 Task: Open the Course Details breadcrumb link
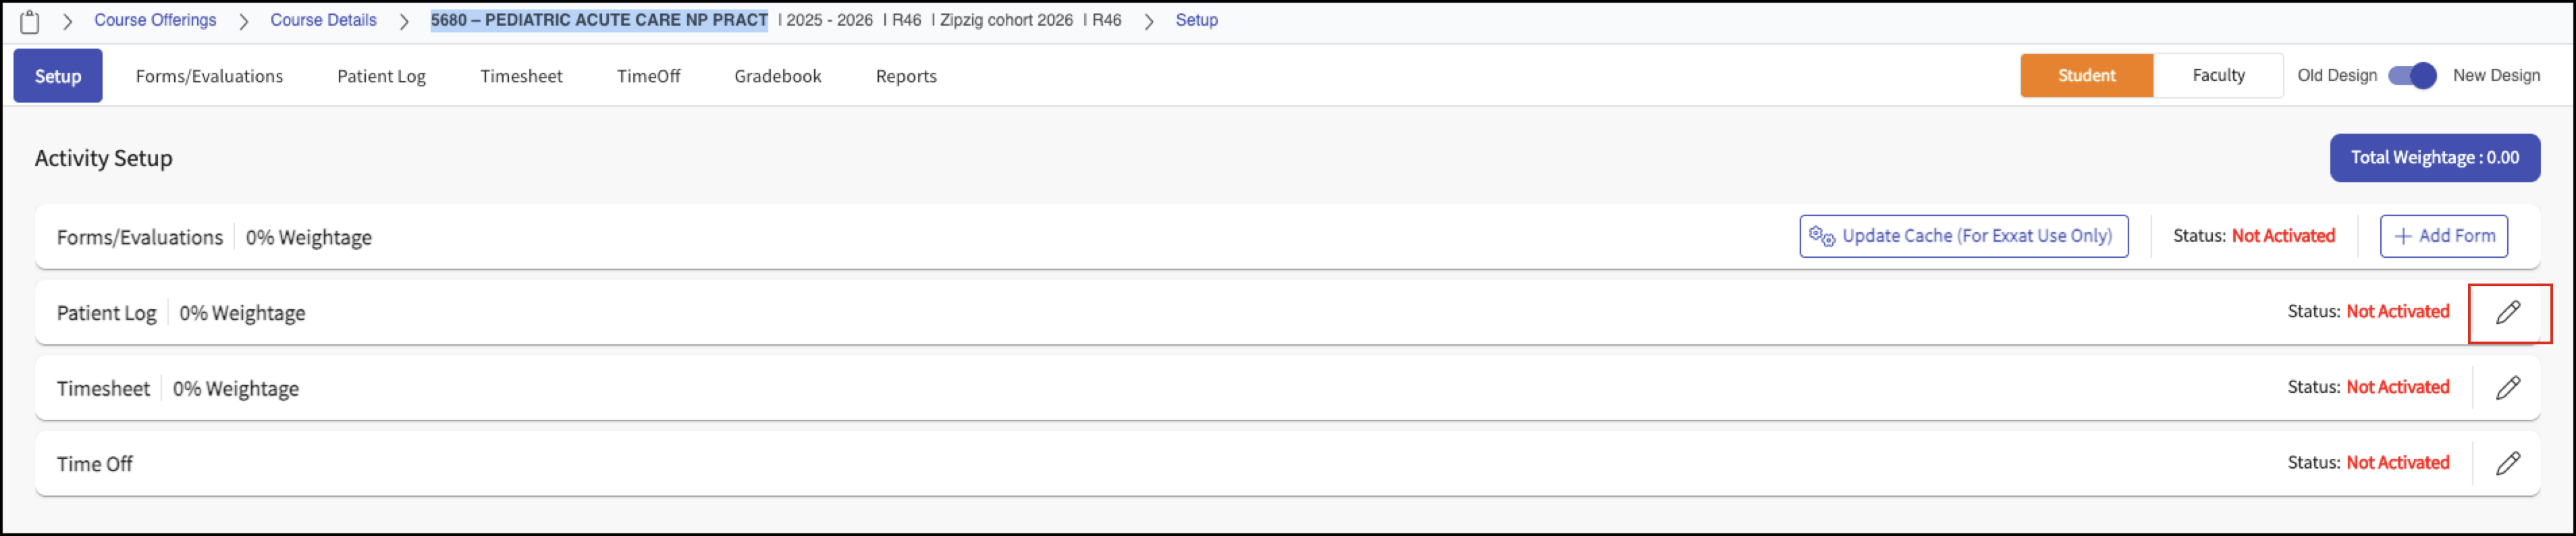coord(323,20)
